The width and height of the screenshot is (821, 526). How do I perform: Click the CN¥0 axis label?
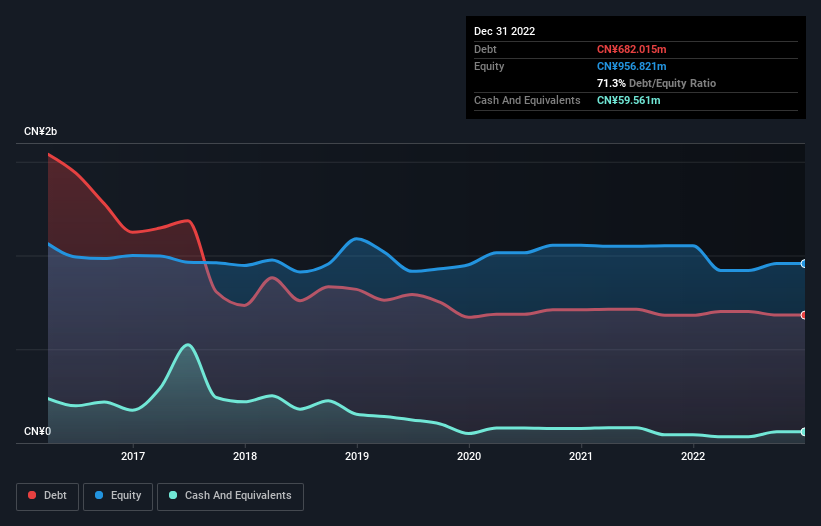click(x=38, y=431)
